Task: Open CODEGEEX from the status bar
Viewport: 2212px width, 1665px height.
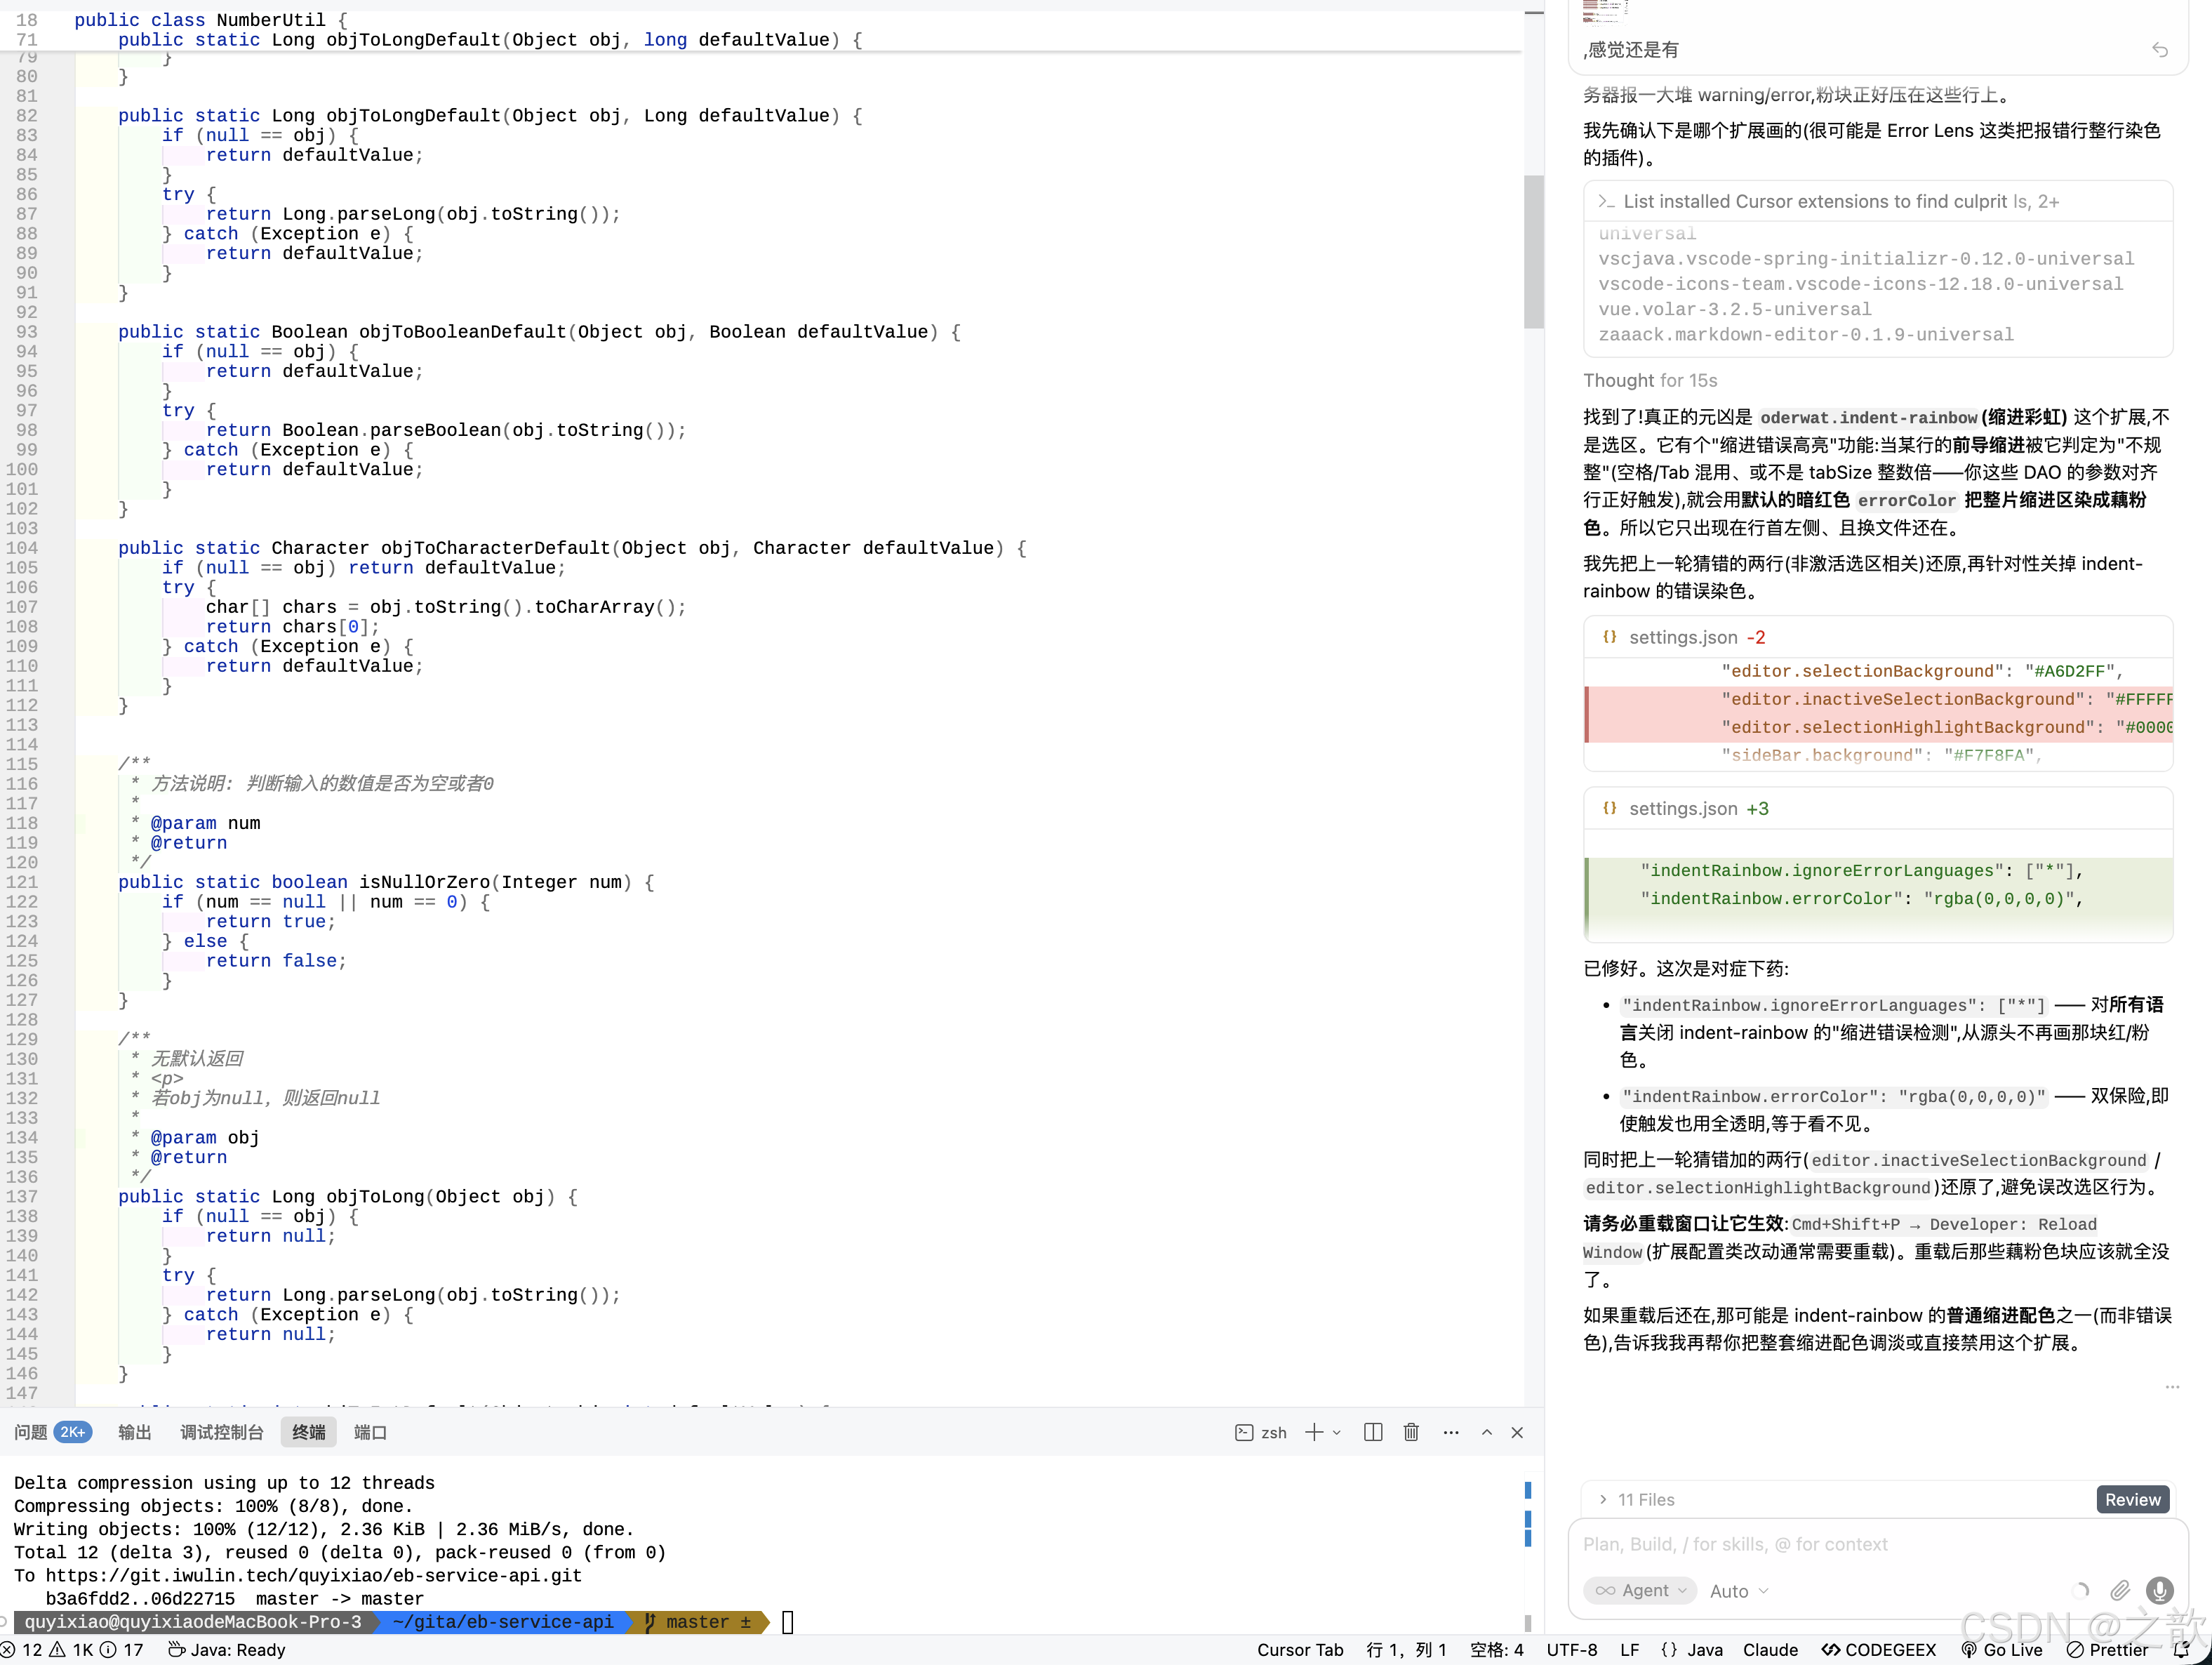Action: click(1878, 1649)
